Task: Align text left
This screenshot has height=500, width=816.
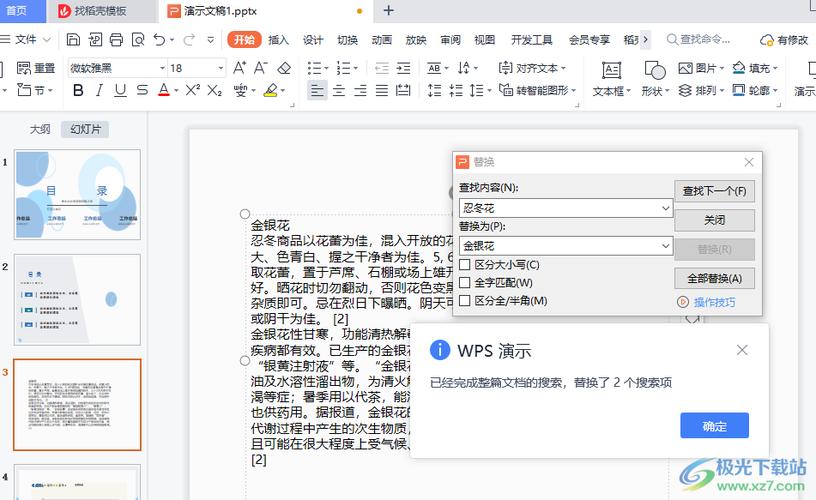Action: pyautogui.click(x=317, y=91)
